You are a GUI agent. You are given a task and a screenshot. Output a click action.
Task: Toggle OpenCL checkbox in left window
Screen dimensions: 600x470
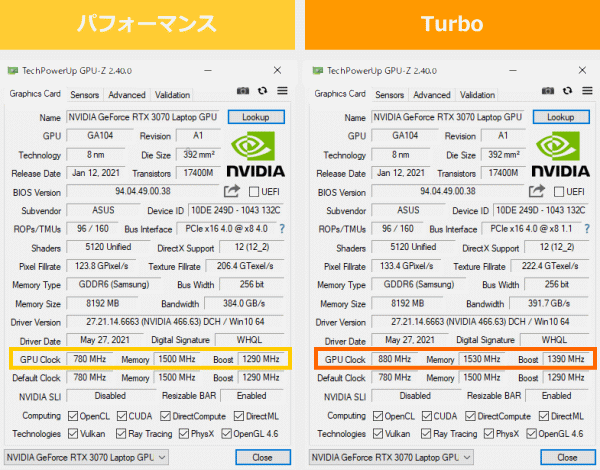tap(73, 416)
